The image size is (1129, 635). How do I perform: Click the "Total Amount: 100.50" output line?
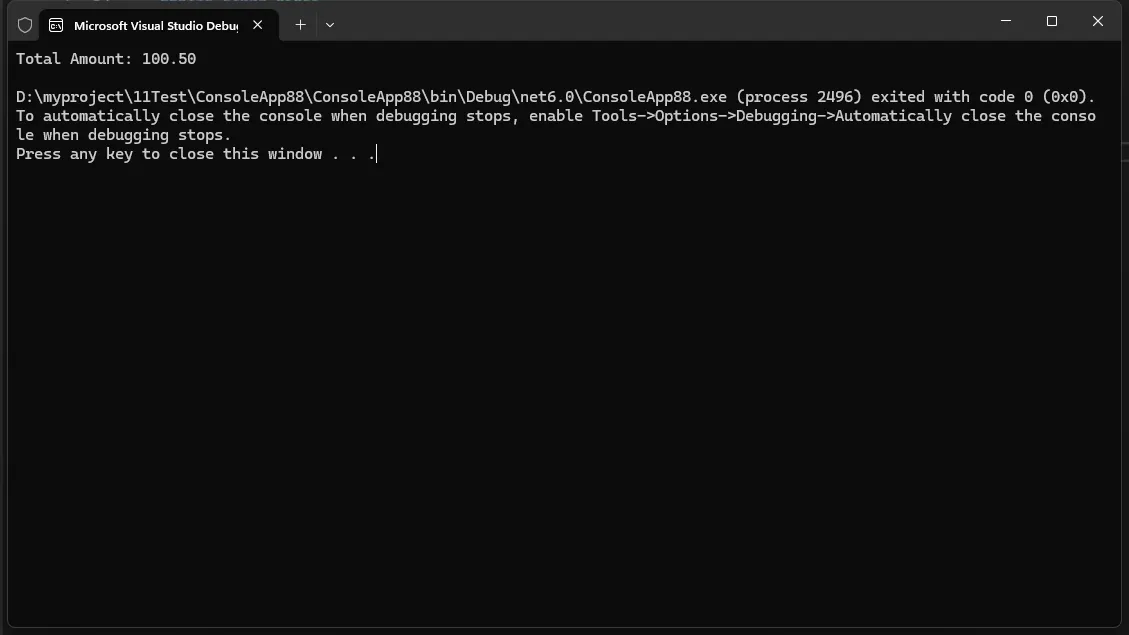tap(106, 59)
